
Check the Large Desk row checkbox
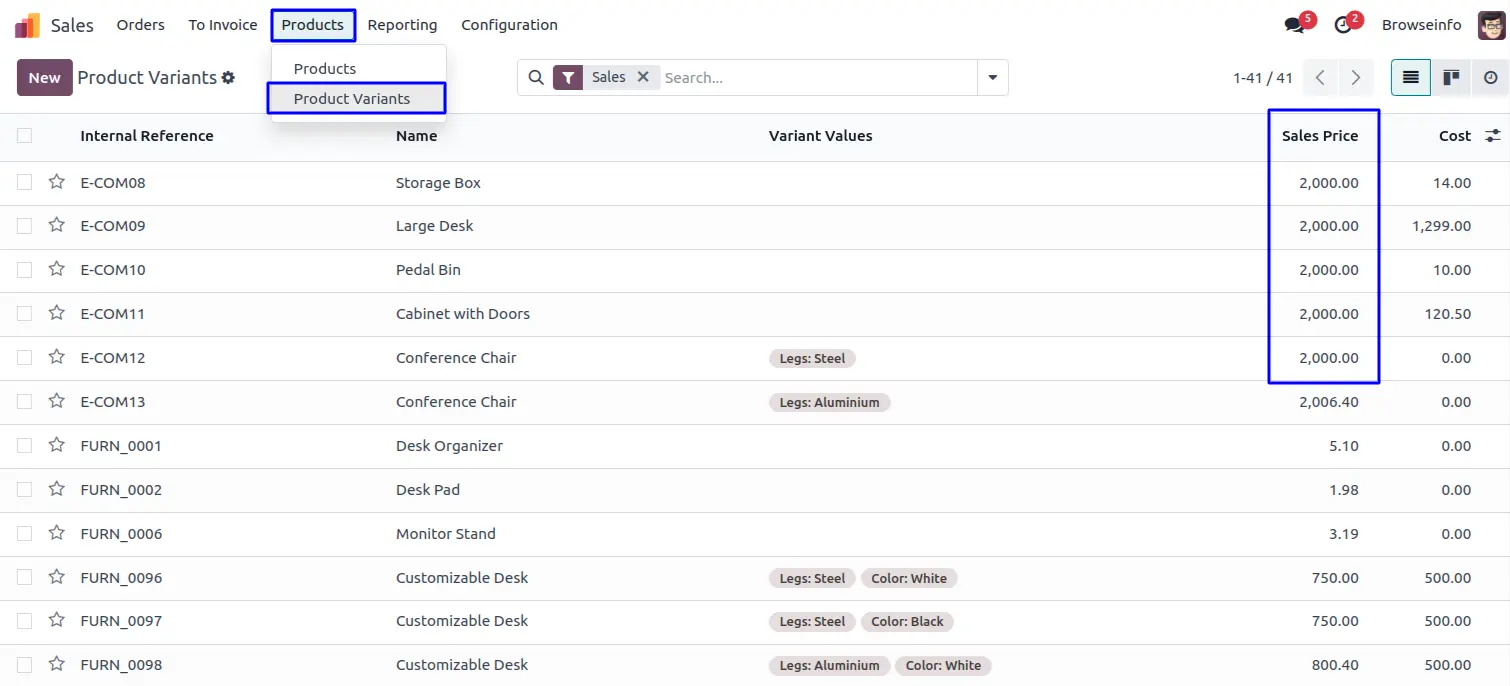pyautogui.click(x=24, y=226)
